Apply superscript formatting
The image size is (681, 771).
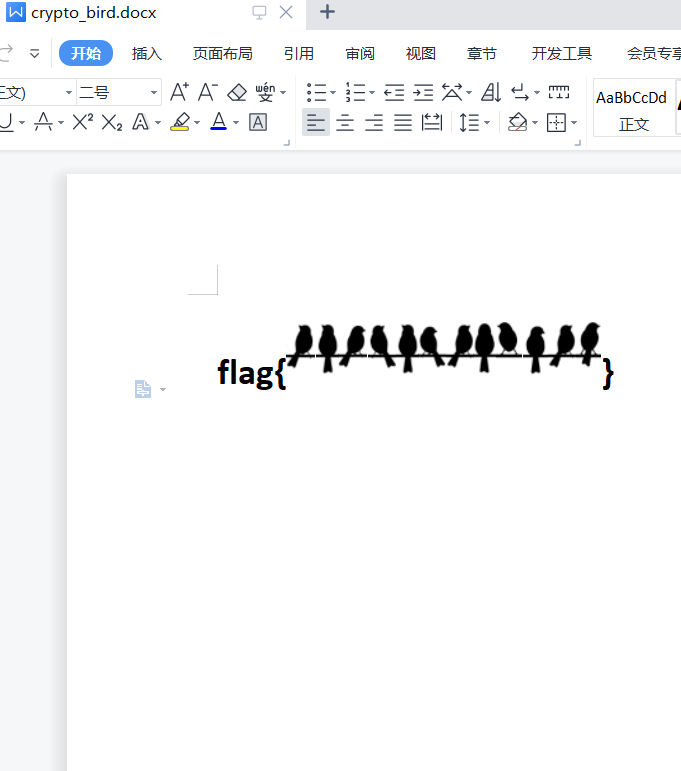tap(83, 123)
